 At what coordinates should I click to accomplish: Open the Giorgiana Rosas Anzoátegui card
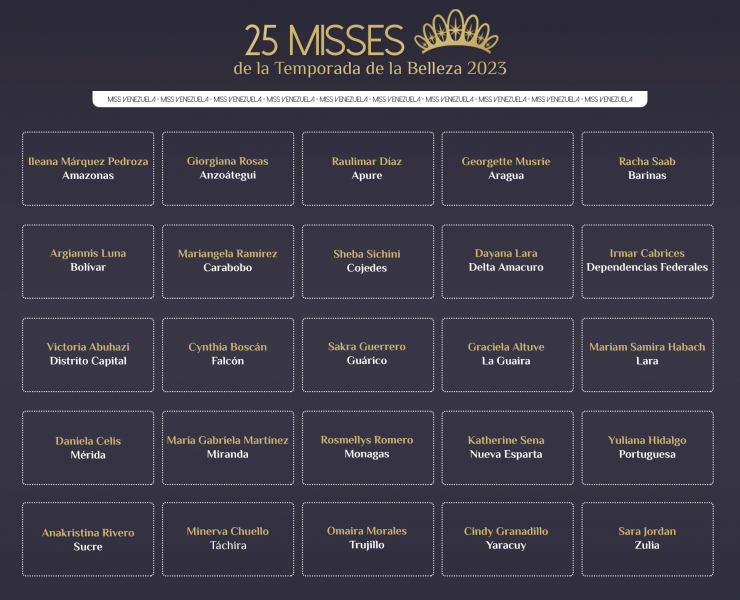(x=227, y=169)
